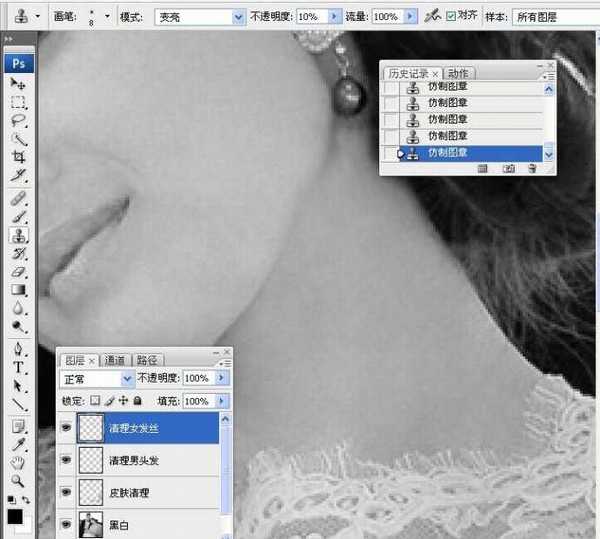Image resolution: width=600 pixels, height=539 pixels.
Task: Open the 模式 blend mode dropdown showing 变亮
Action: (x=199, y=18)
